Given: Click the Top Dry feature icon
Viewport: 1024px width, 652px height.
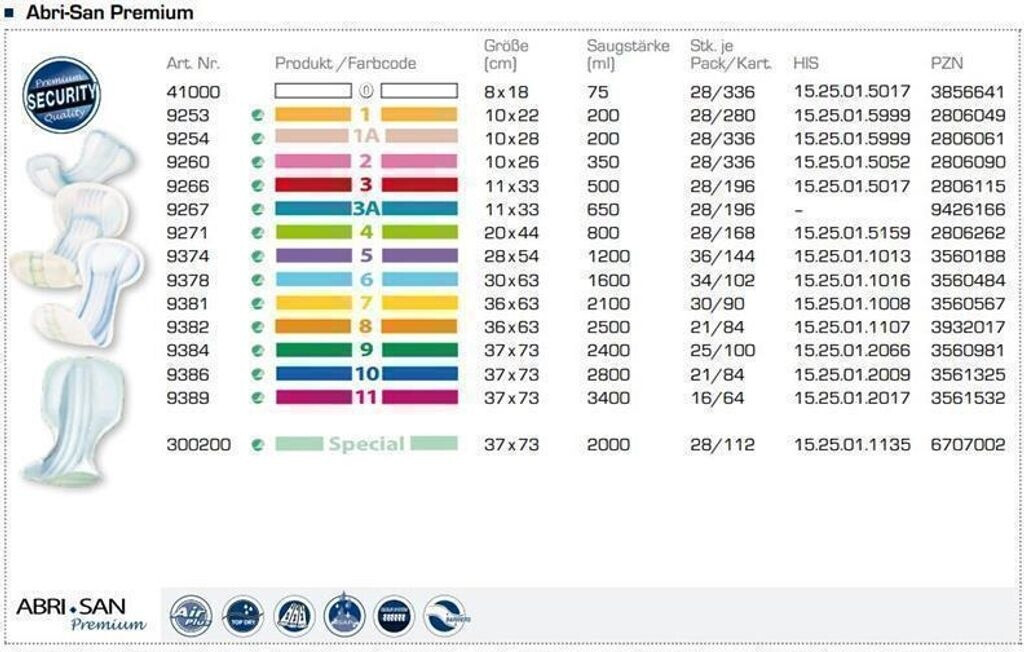Looking at the screenshot, I should click(243, 616).
